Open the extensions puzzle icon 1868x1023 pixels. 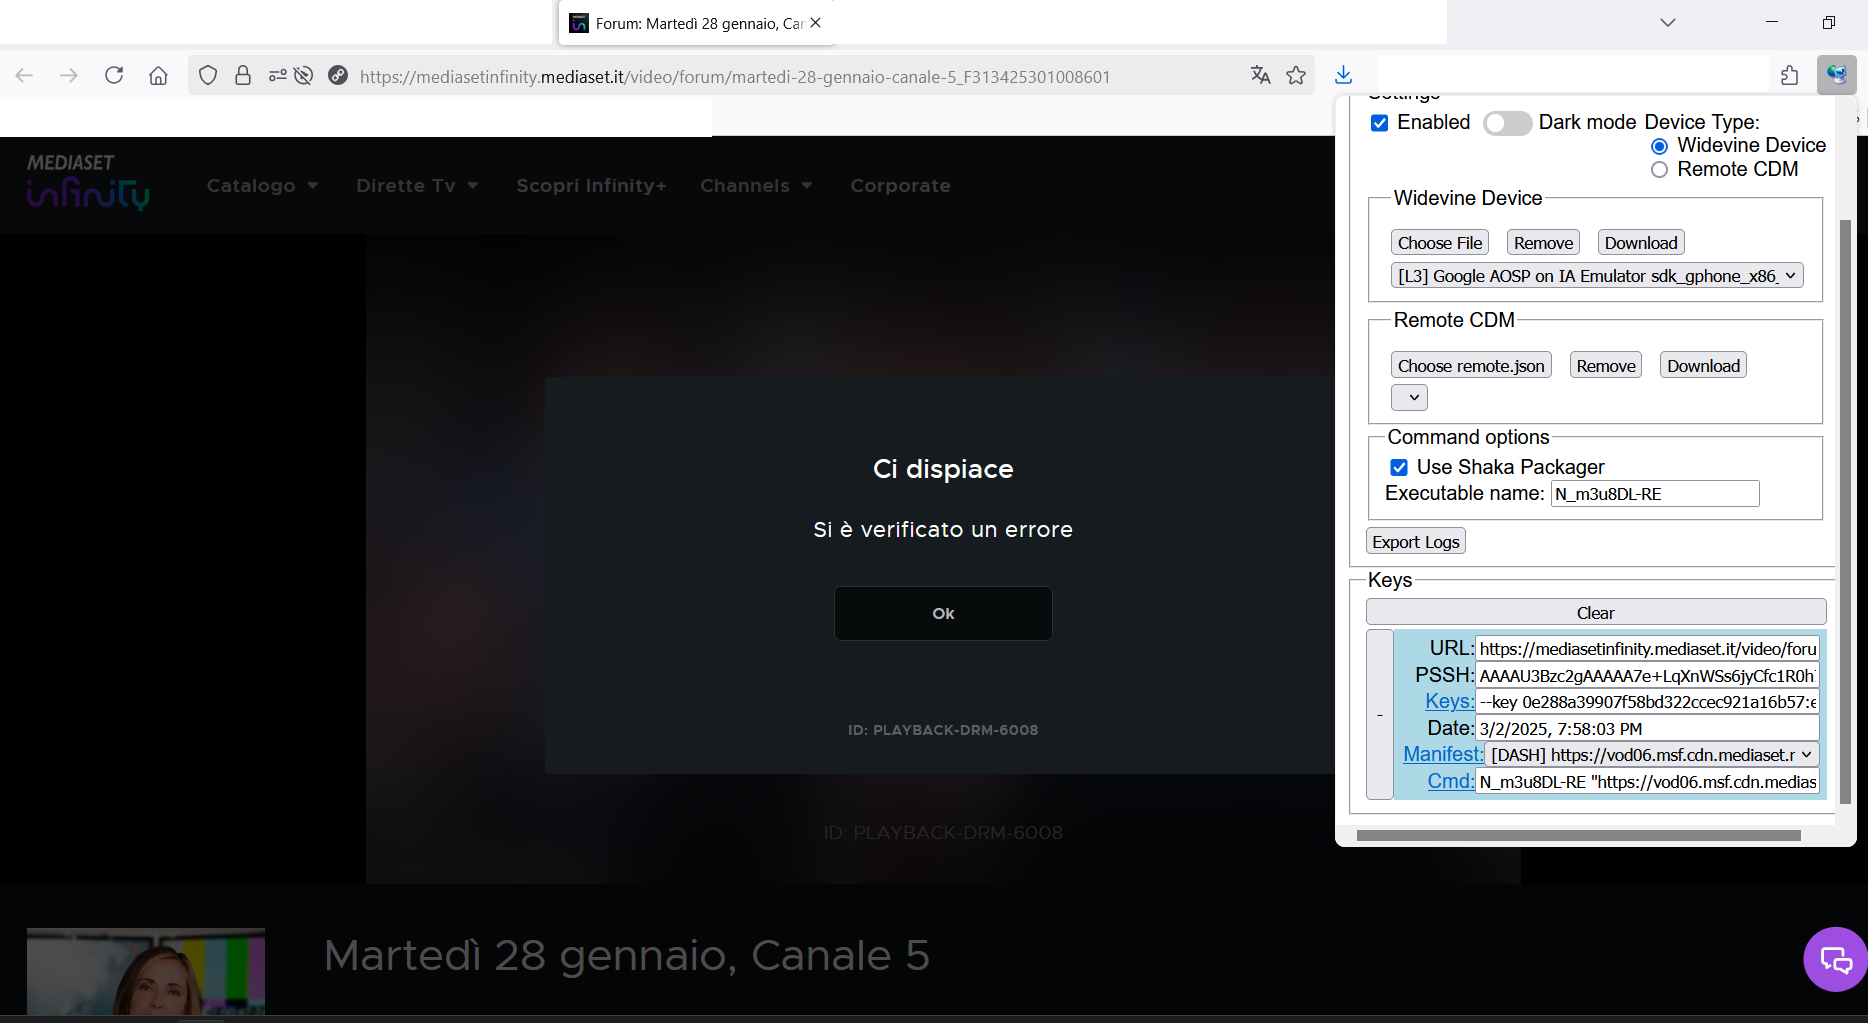coord(1790,76)
